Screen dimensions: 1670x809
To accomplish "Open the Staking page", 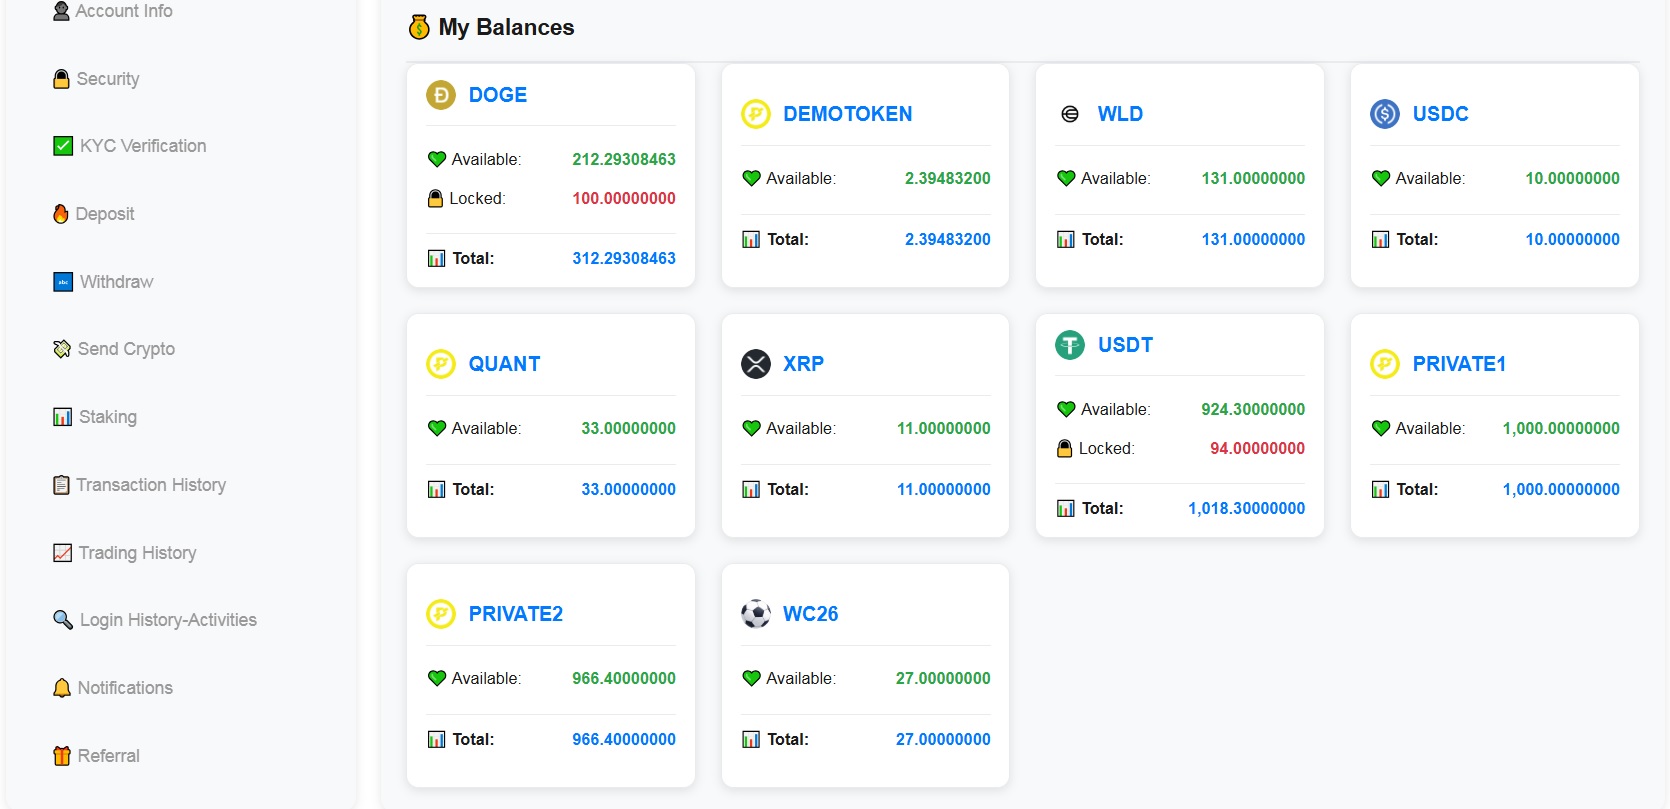I will point(107,417).
